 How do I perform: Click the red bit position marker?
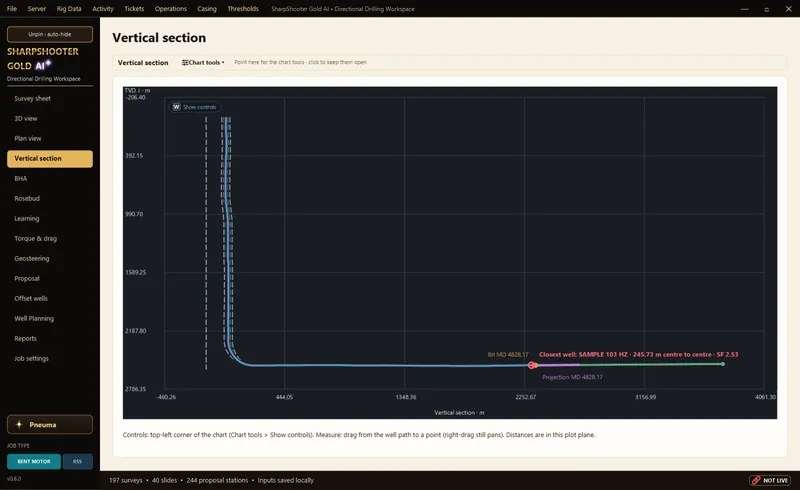coord(532,365)
